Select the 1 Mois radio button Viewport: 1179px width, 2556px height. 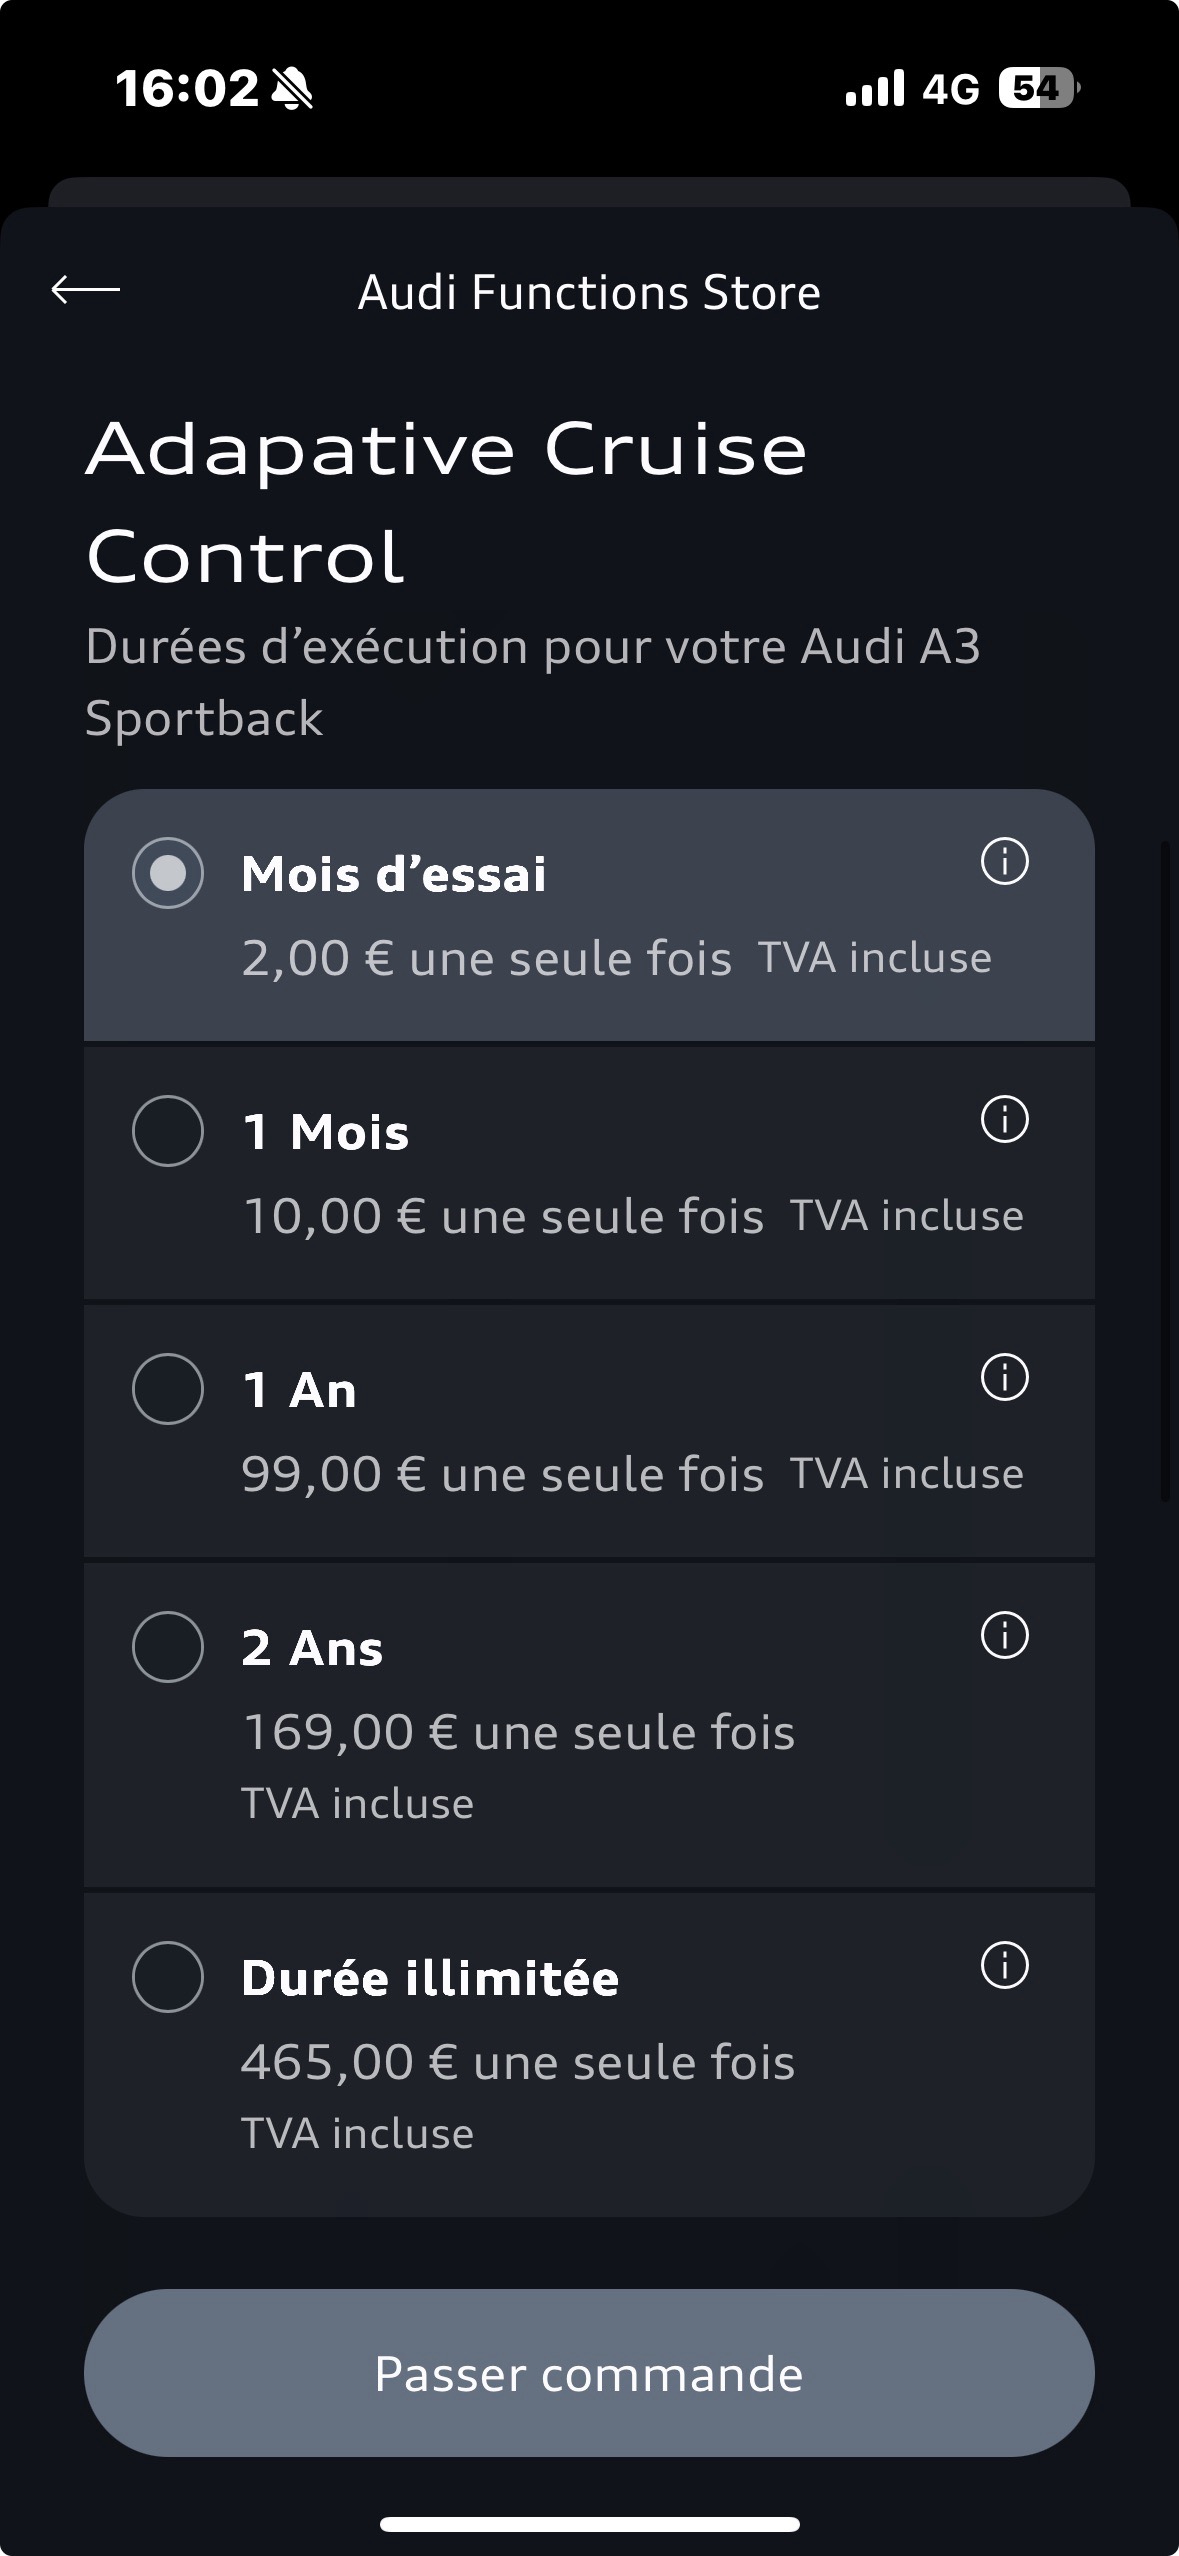pyautogui.click(x=168, y=1131)
